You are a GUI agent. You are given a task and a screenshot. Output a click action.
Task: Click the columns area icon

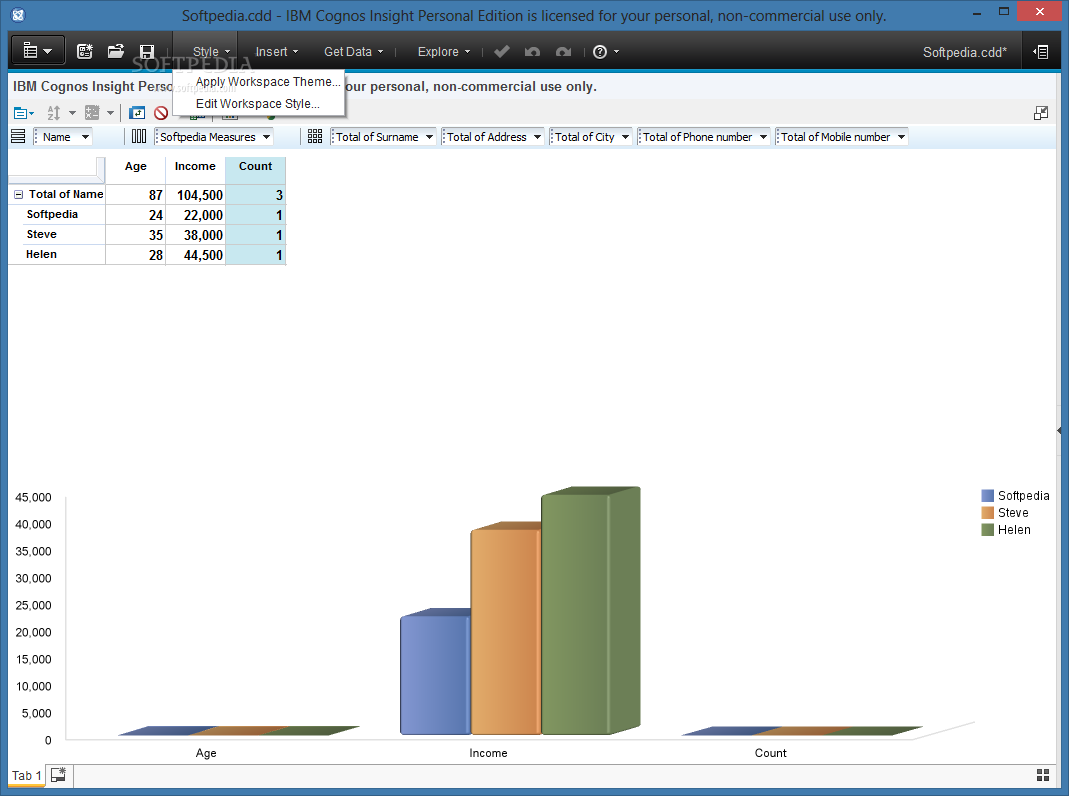pos(138,137)
